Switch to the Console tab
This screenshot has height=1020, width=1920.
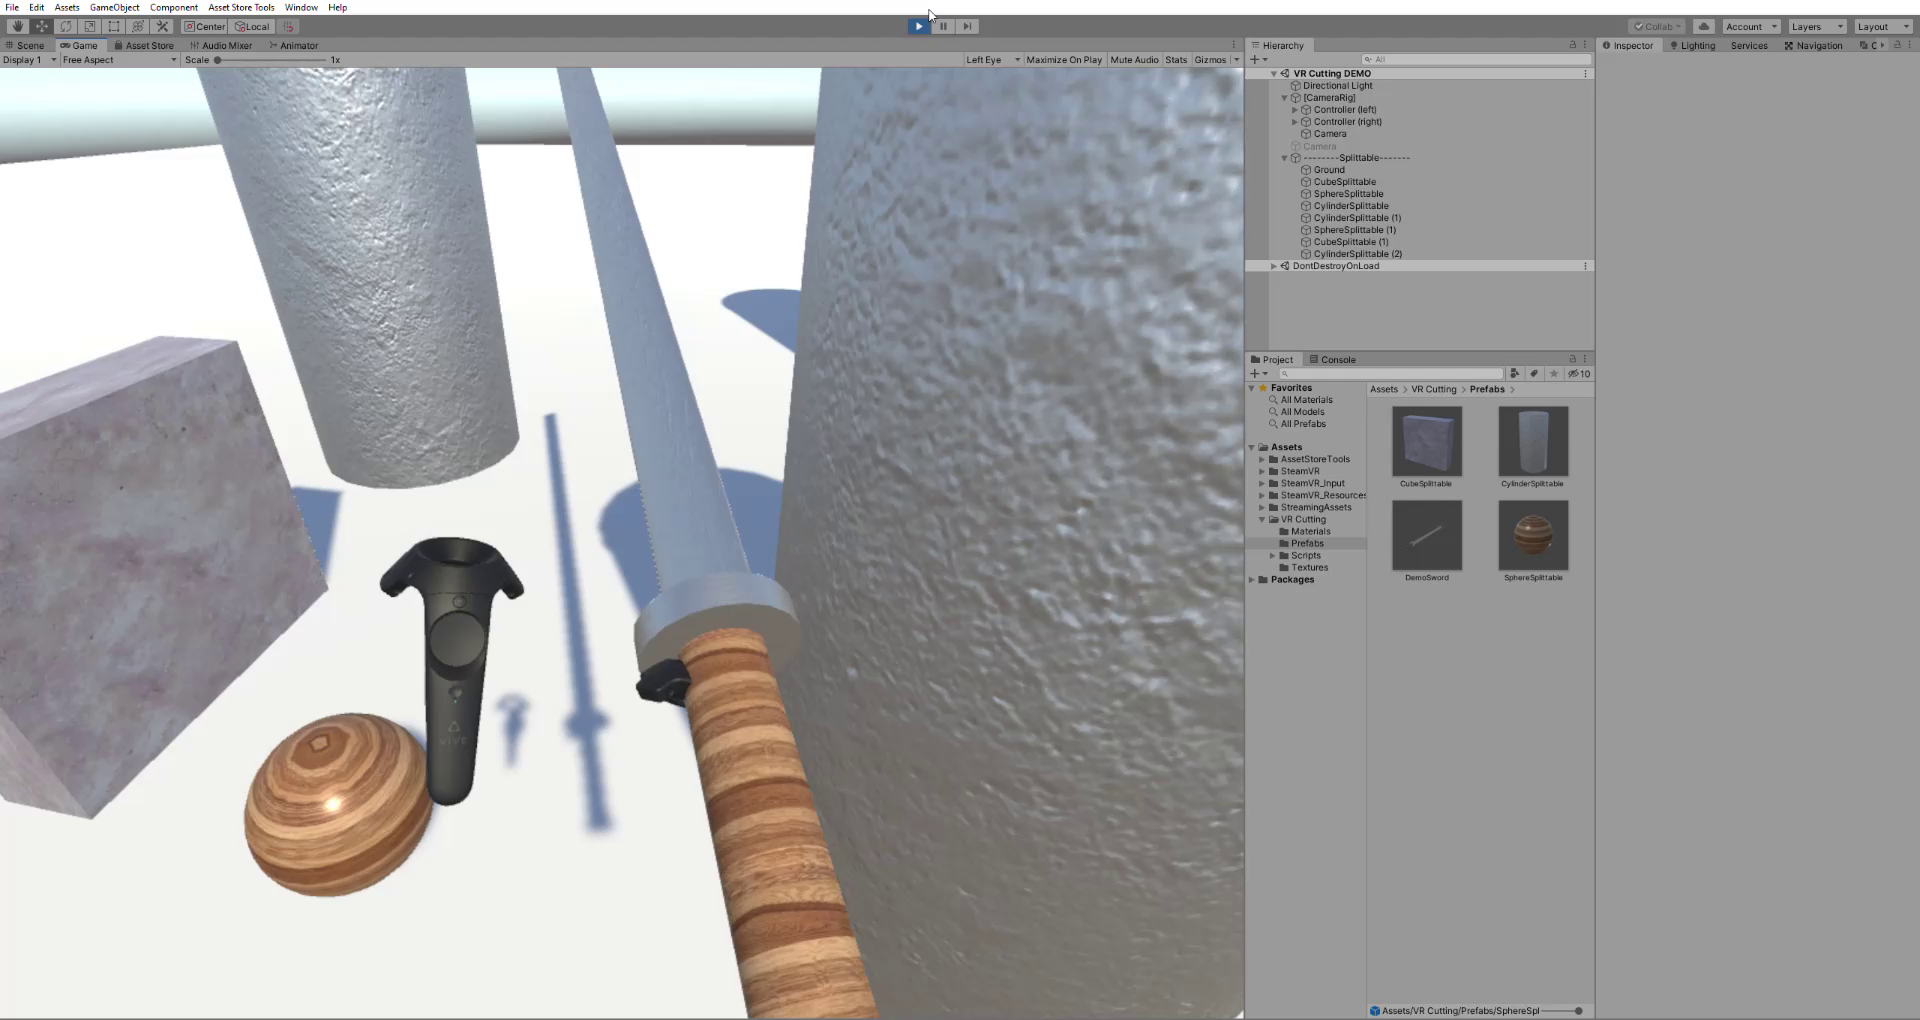(1332, 359)
